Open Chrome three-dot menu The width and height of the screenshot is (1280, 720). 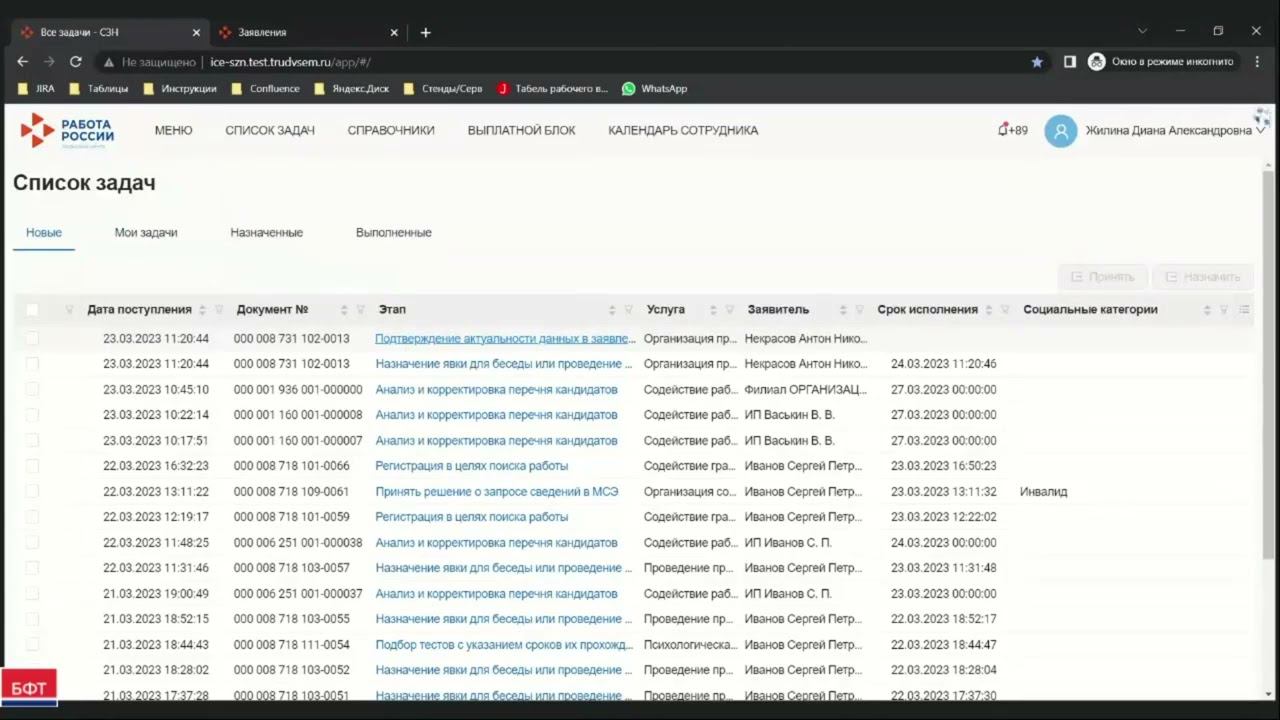point(1257,62)
